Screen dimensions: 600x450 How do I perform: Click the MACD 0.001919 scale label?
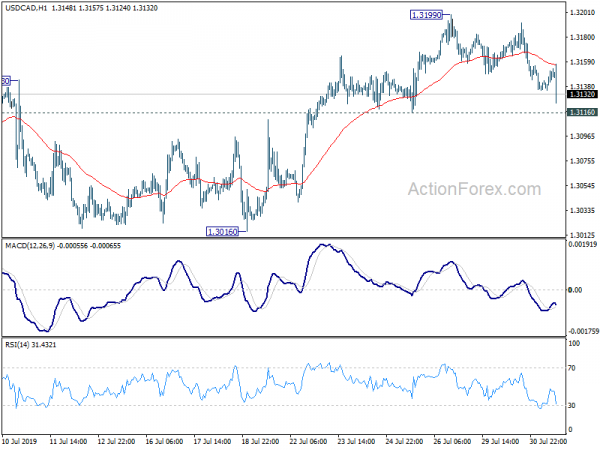tap(583, 244)
